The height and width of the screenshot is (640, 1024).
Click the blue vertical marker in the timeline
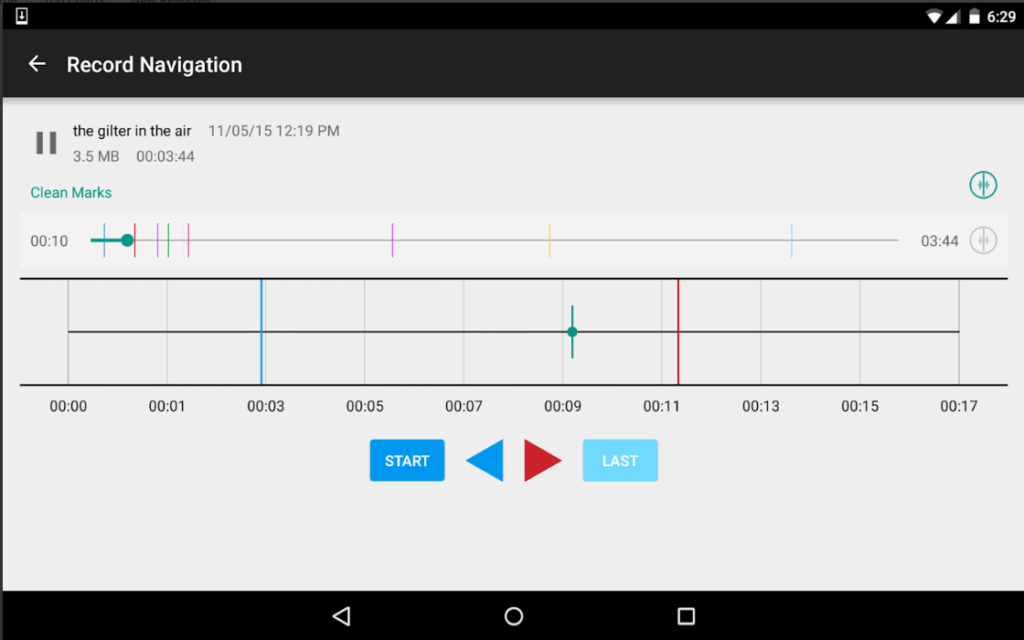tap(261, 331)
